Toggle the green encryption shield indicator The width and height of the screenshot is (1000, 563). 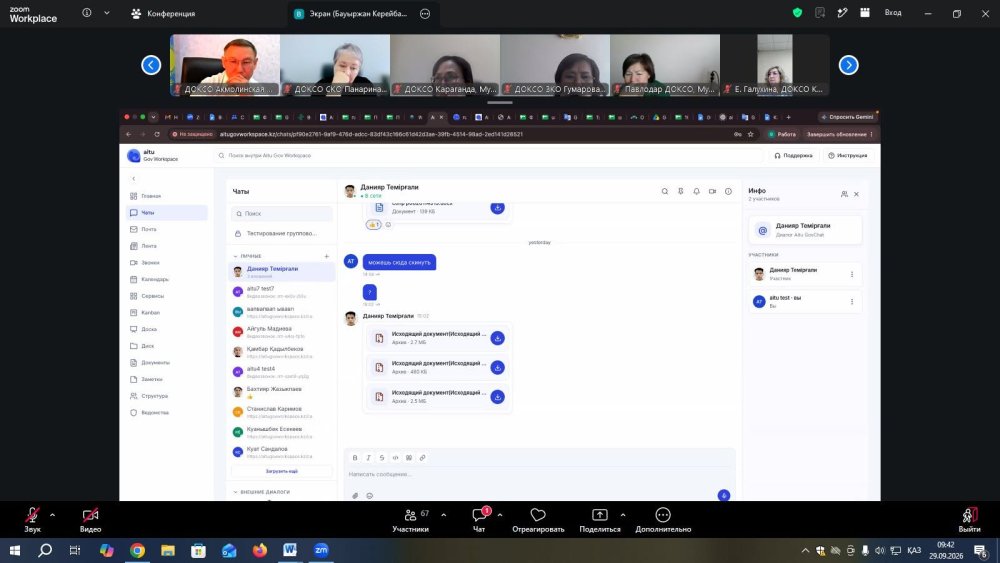point(797,12)
